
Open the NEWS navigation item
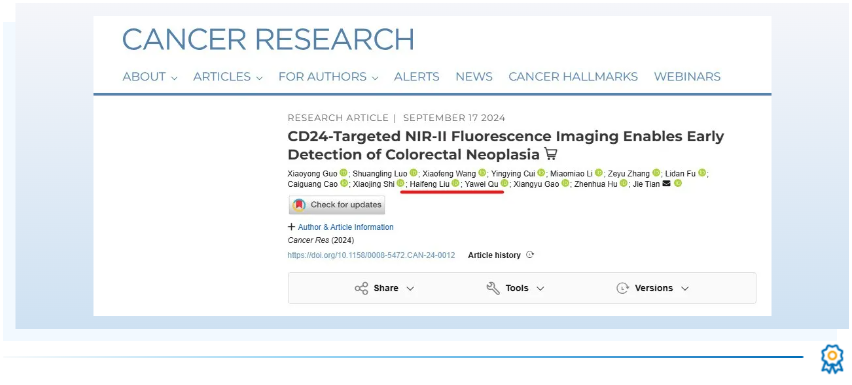[x=474, y=77]
